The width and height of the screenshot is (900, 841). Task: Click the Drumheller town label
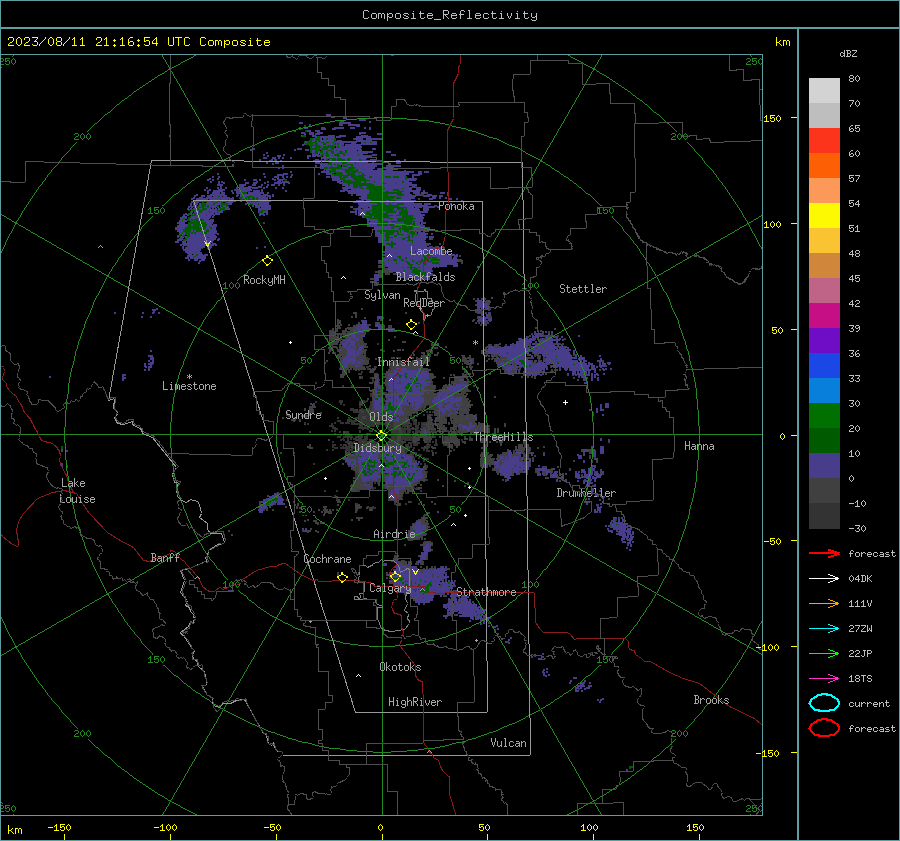point(586,493)
